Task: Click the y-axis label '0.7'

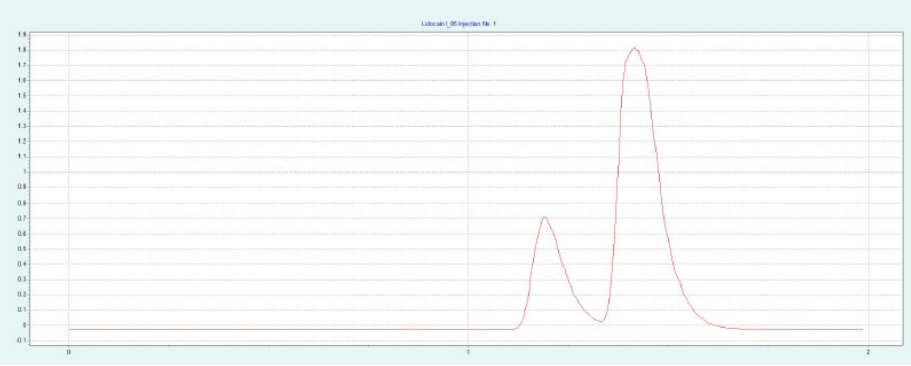Action: click(x=22, y=218)
